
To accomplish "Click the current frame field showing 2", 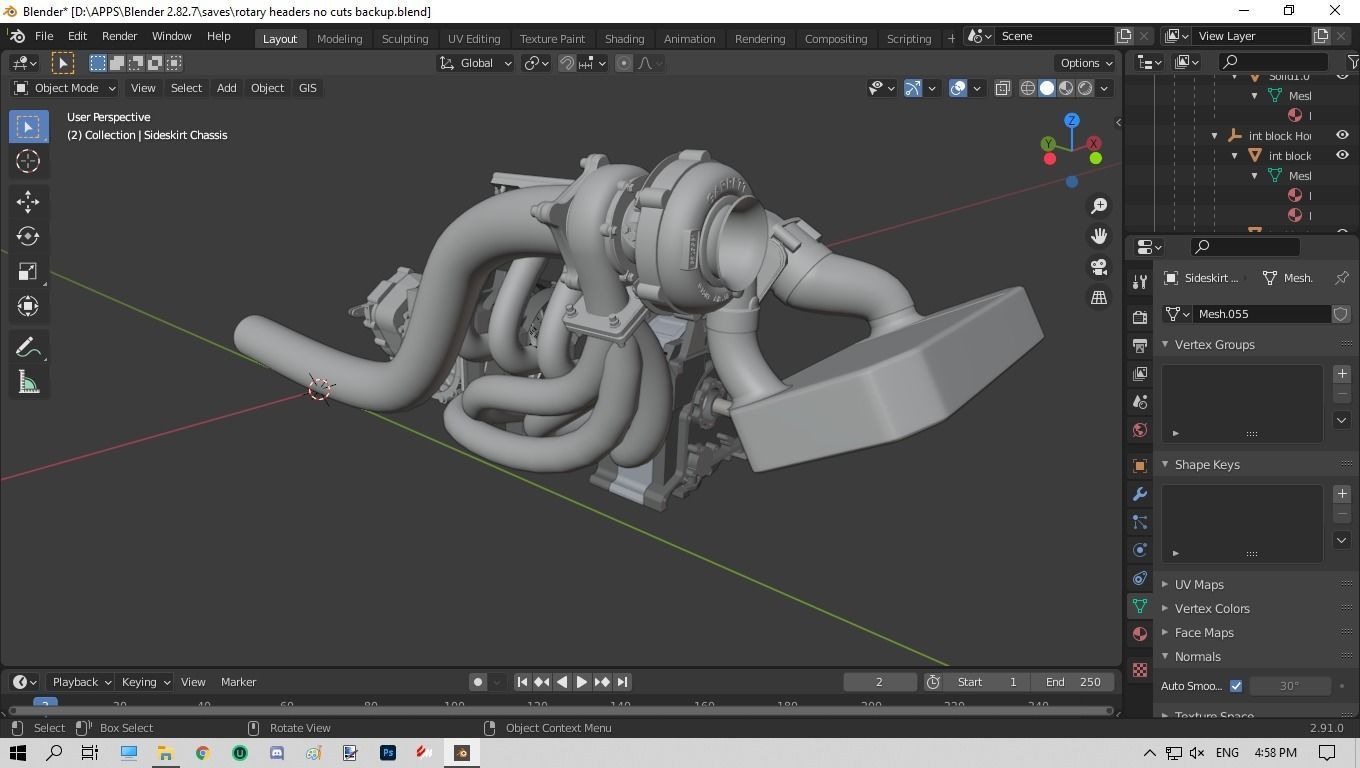I will (880, 682).
